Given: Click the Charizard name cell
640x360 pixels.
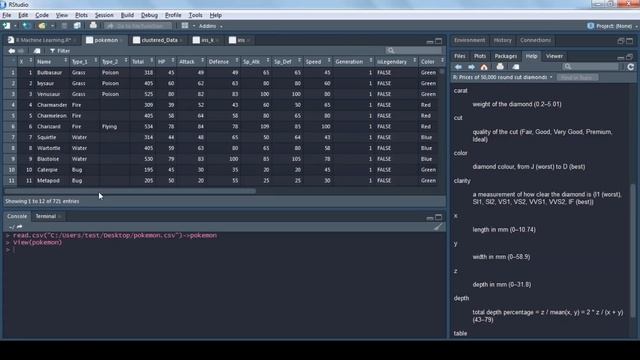Looking at the screenshot, I should [49, 127].
